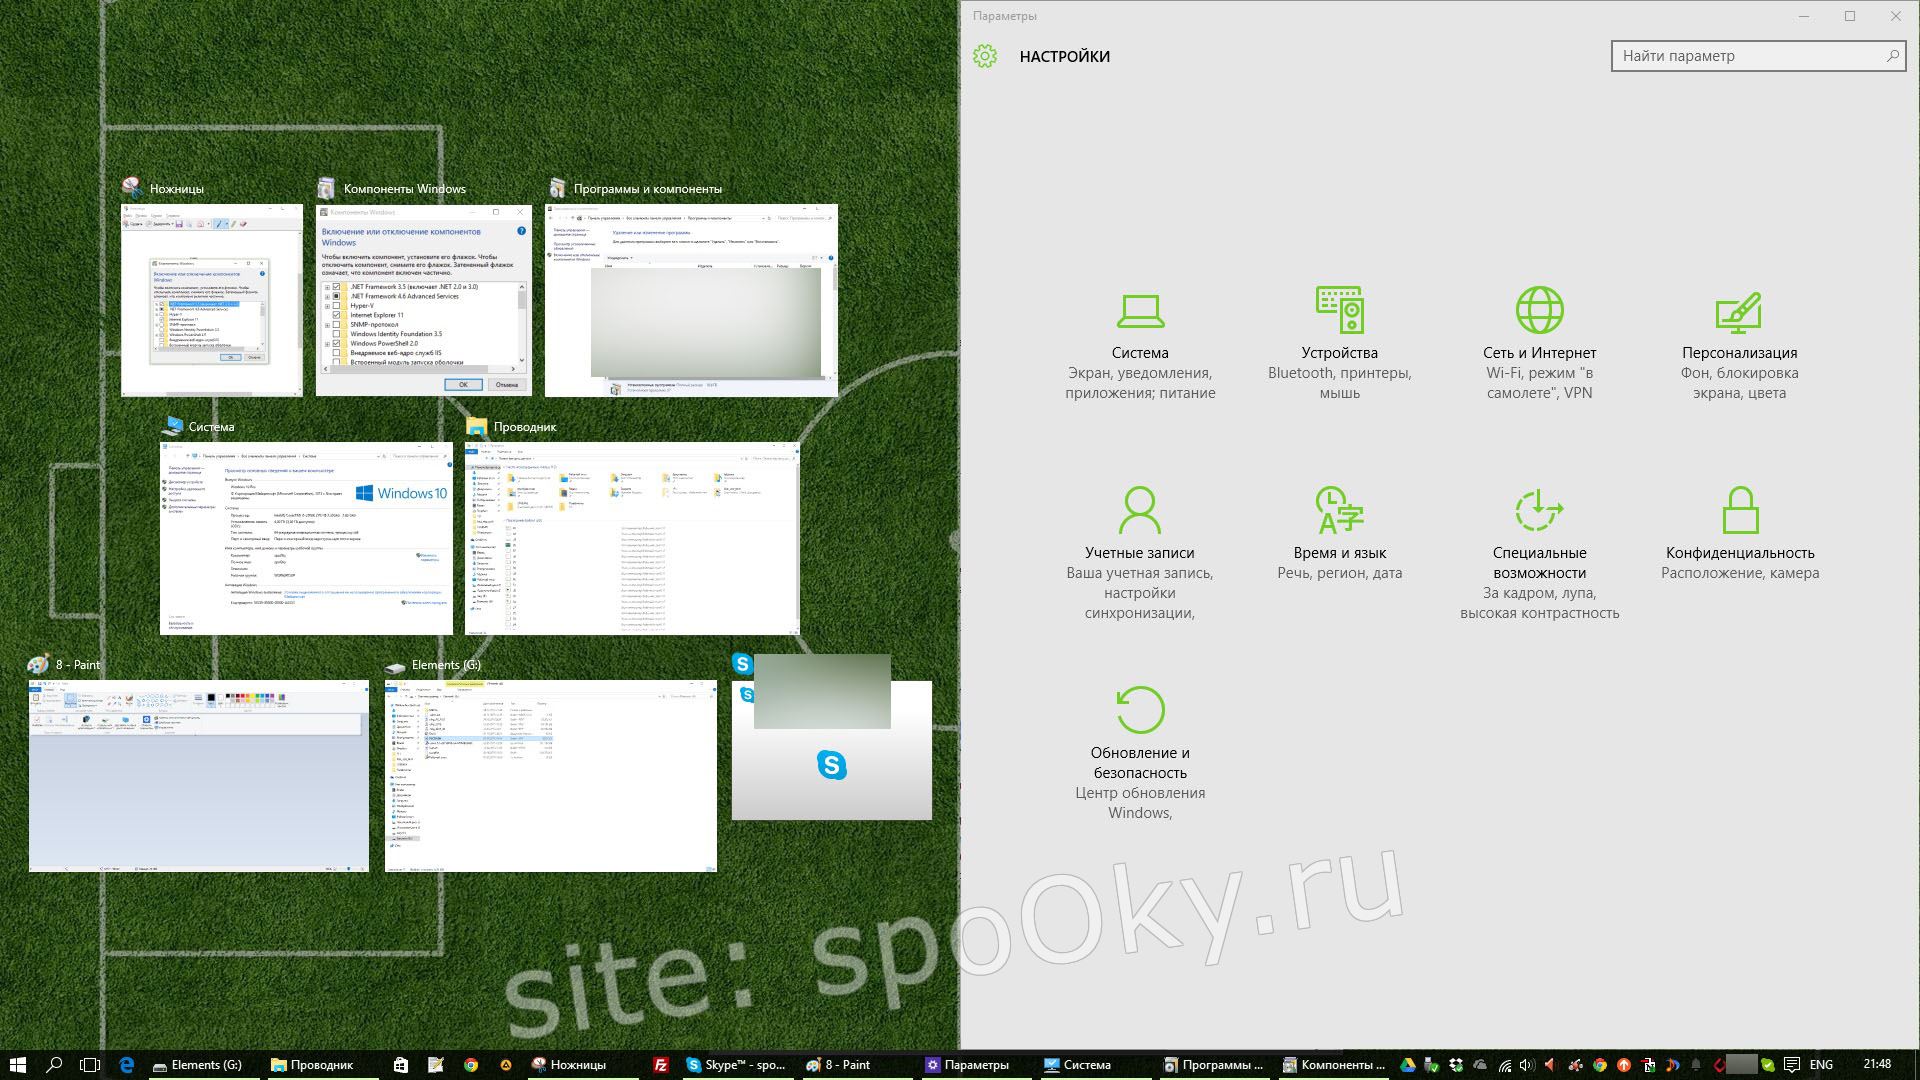
Task: Open the Учетные записи category
Action: coord(1140,555)
